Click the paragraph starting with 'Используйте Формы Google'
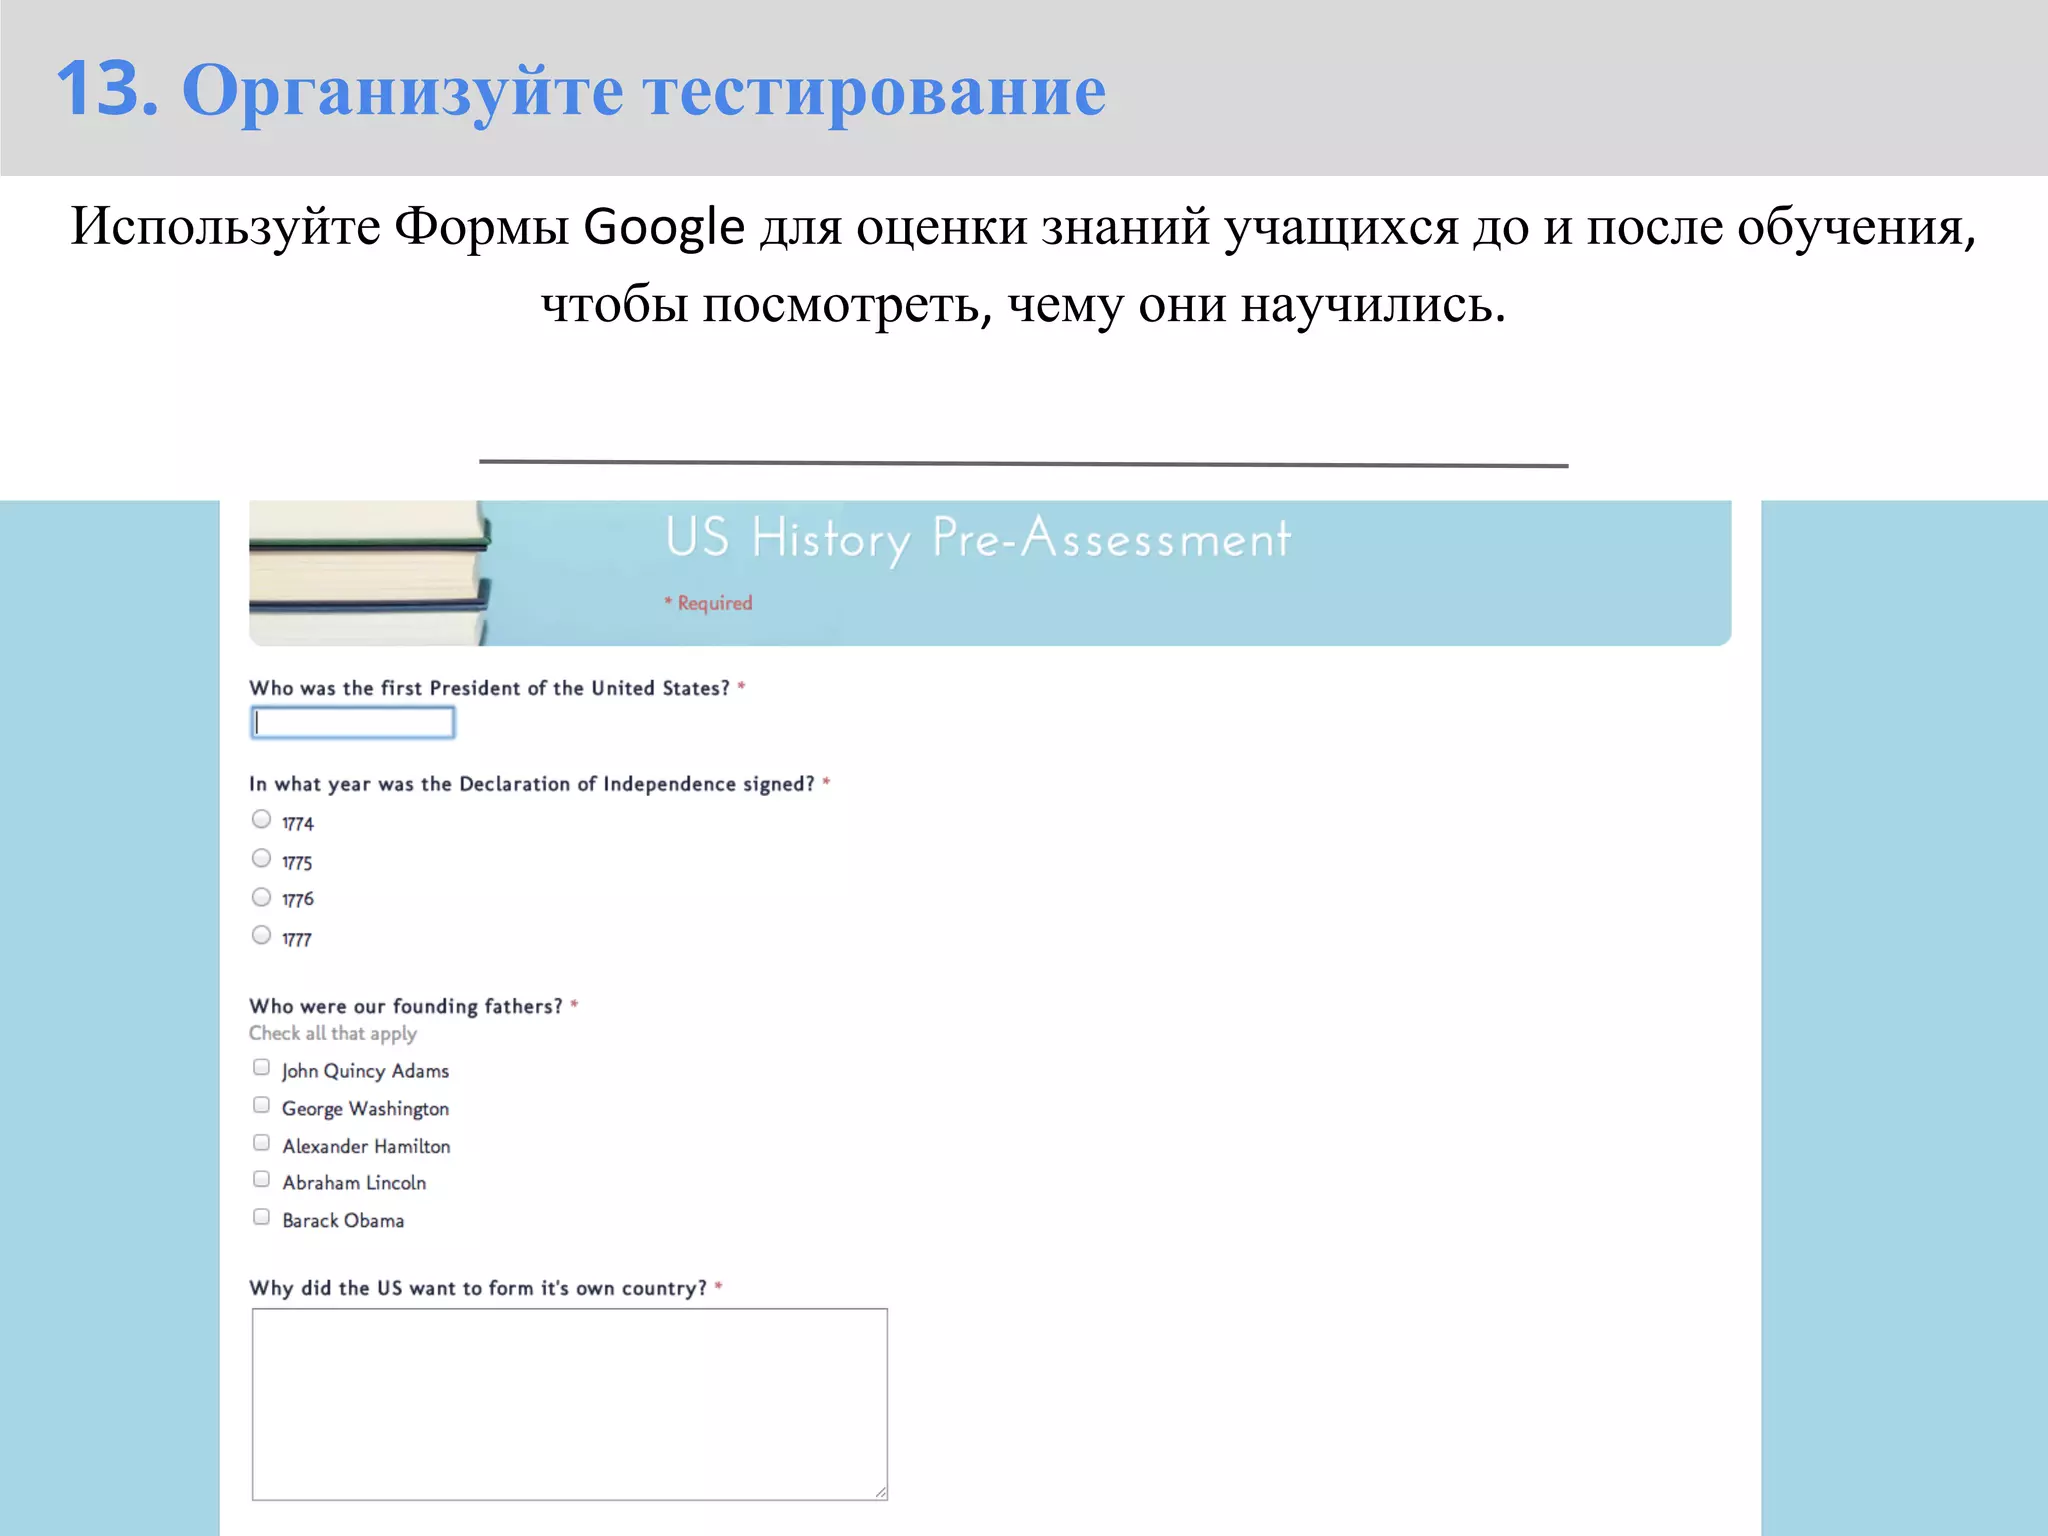The width and height of the screenshot is (2048, 1536). click(x=1024, y=265)
